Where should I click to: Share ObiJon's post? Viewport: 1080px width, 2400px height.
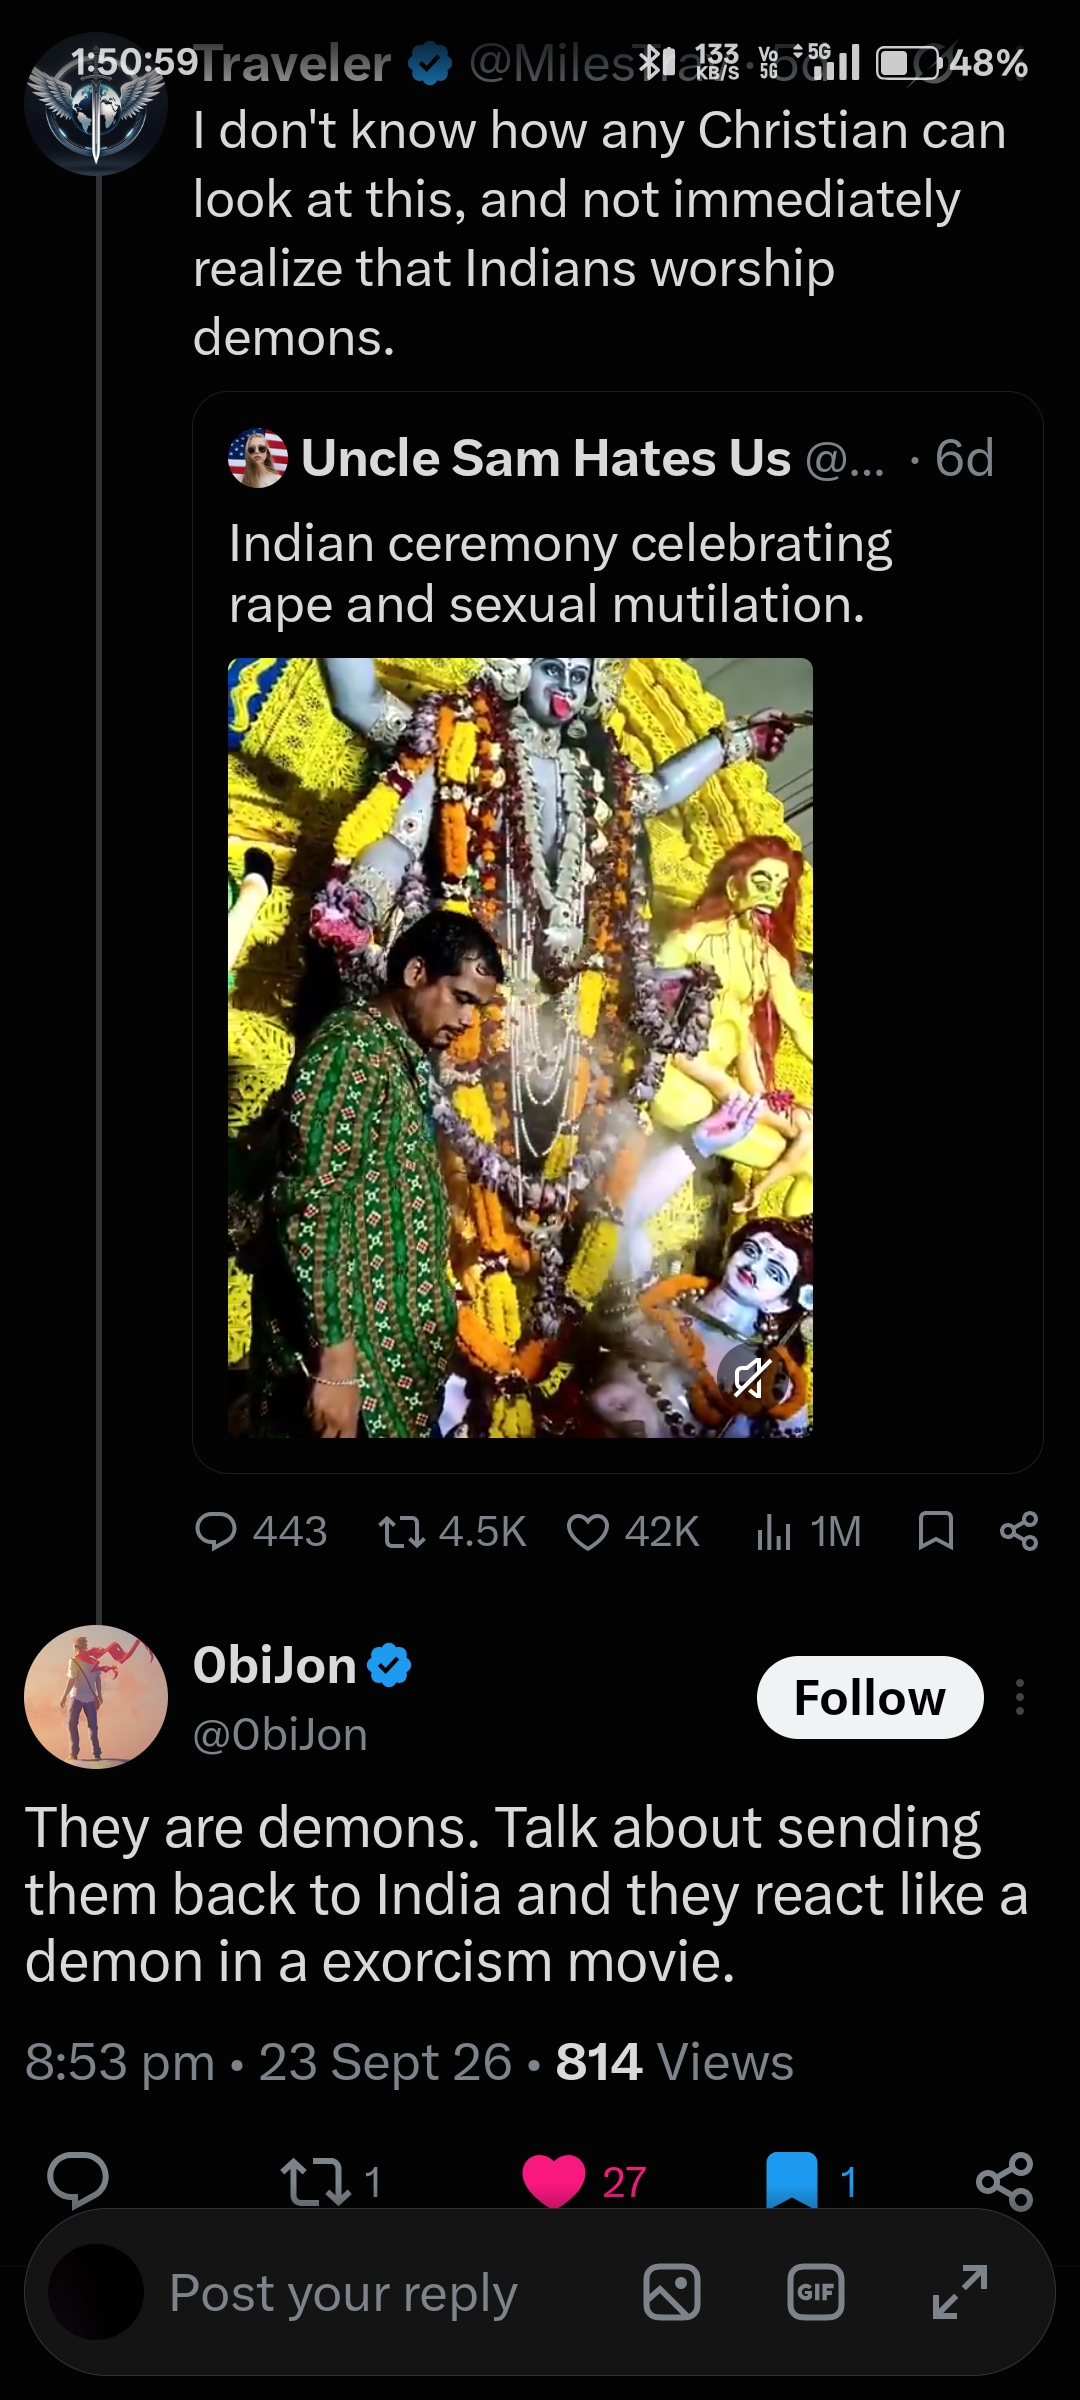[x=1005, y=2181]
